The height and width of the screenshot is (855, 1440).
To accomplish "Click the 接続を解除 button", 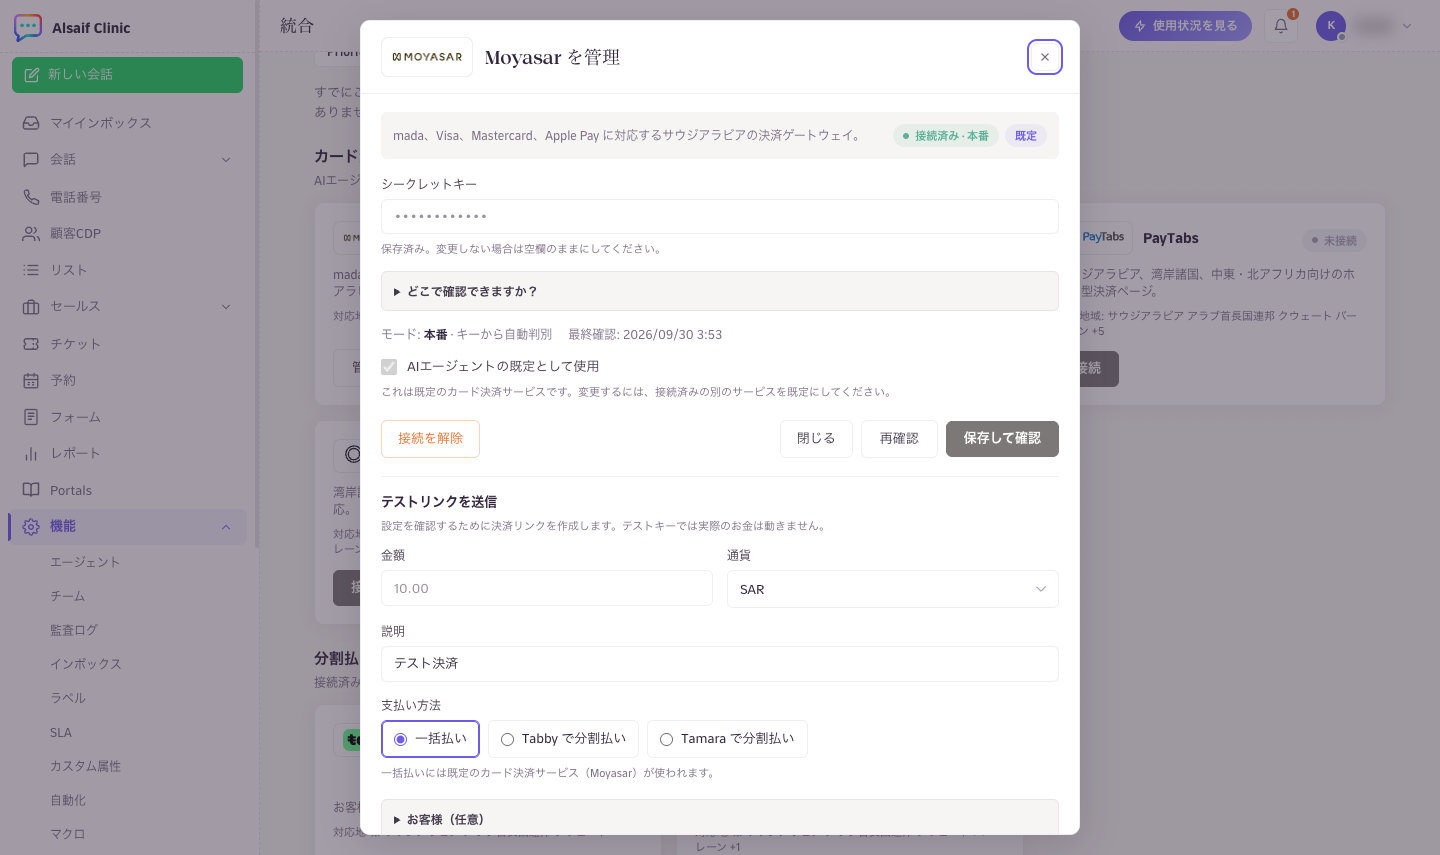I will (430, 439).
